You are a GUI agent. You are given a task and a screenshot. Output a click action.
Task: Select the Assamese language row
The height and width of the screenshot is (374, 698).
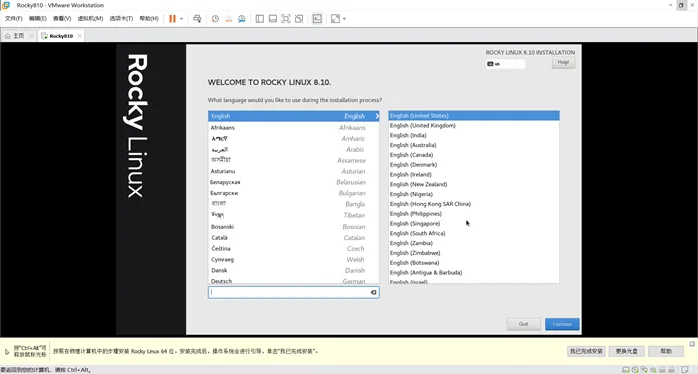[x=294, y=160]
